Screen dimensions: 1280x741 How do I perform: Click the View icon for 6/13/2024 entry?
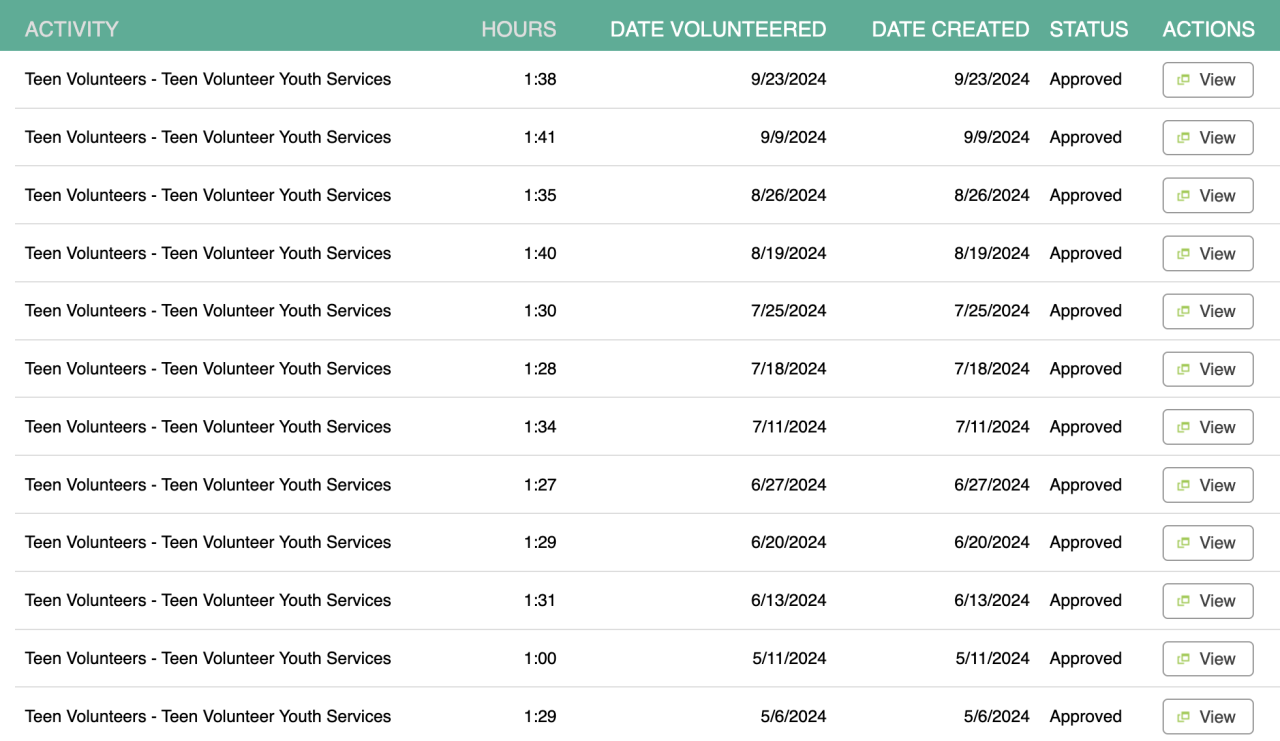click(x=1184, y=602)
